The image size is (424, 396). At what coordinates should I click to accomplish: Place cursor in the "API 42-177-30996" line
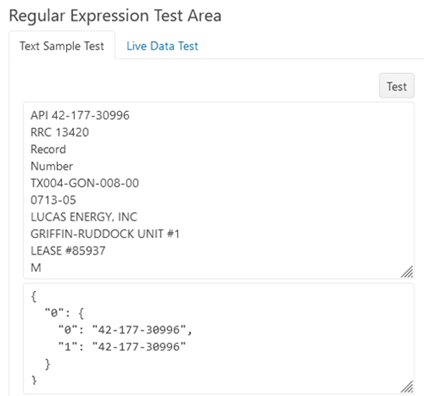pos(80,115)
